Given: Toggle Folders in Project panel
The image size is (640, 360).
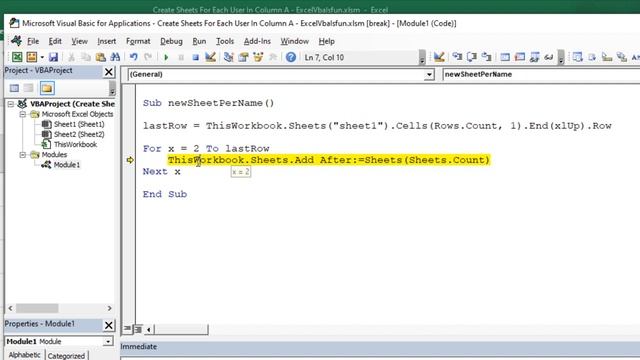Looking at the screenshot, I should pos(47,88).
